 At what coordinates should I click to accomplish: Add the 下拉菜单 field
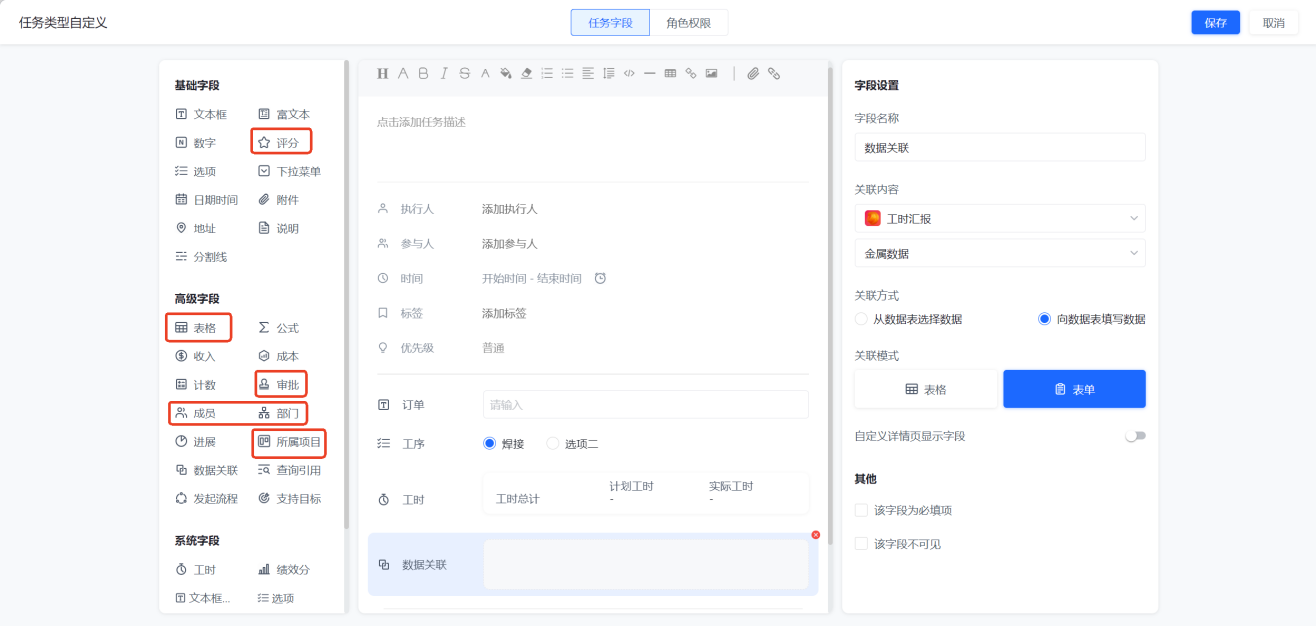(290, 171)
